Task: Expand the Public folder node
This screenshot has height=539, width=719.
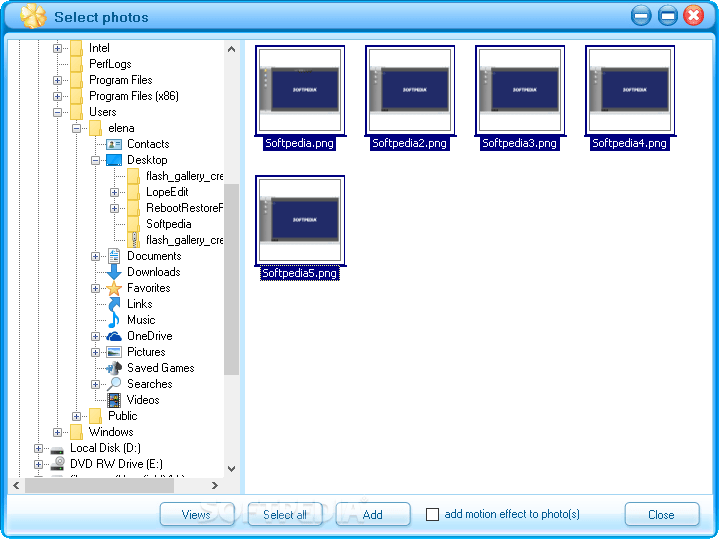Action: [x=77, y=416]
